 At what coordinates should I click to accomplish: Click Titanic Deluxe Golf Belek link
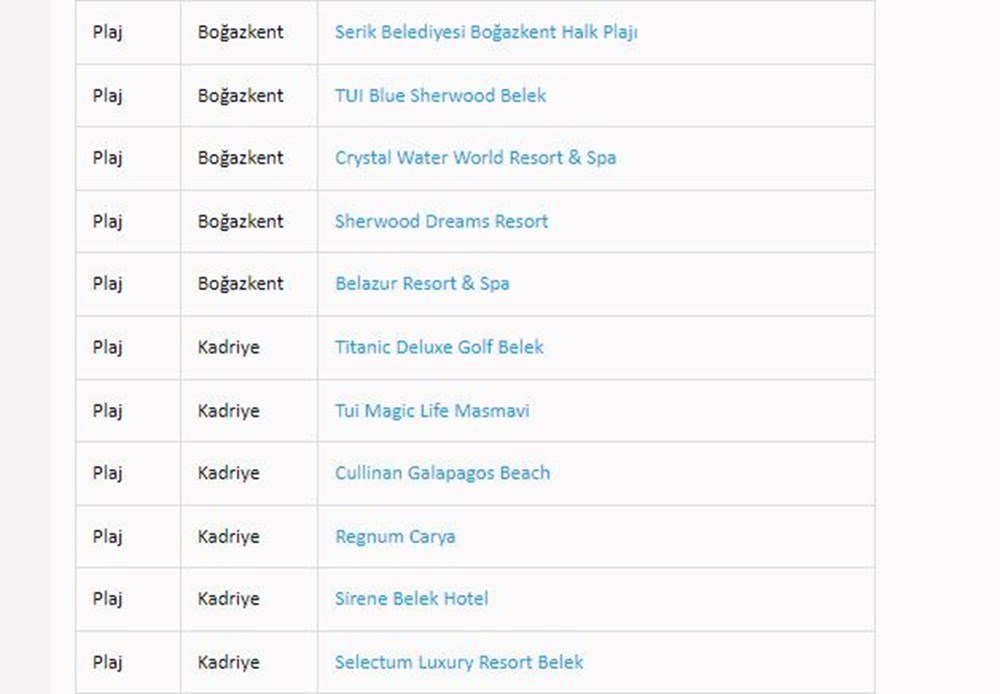(x=439, y=347)
